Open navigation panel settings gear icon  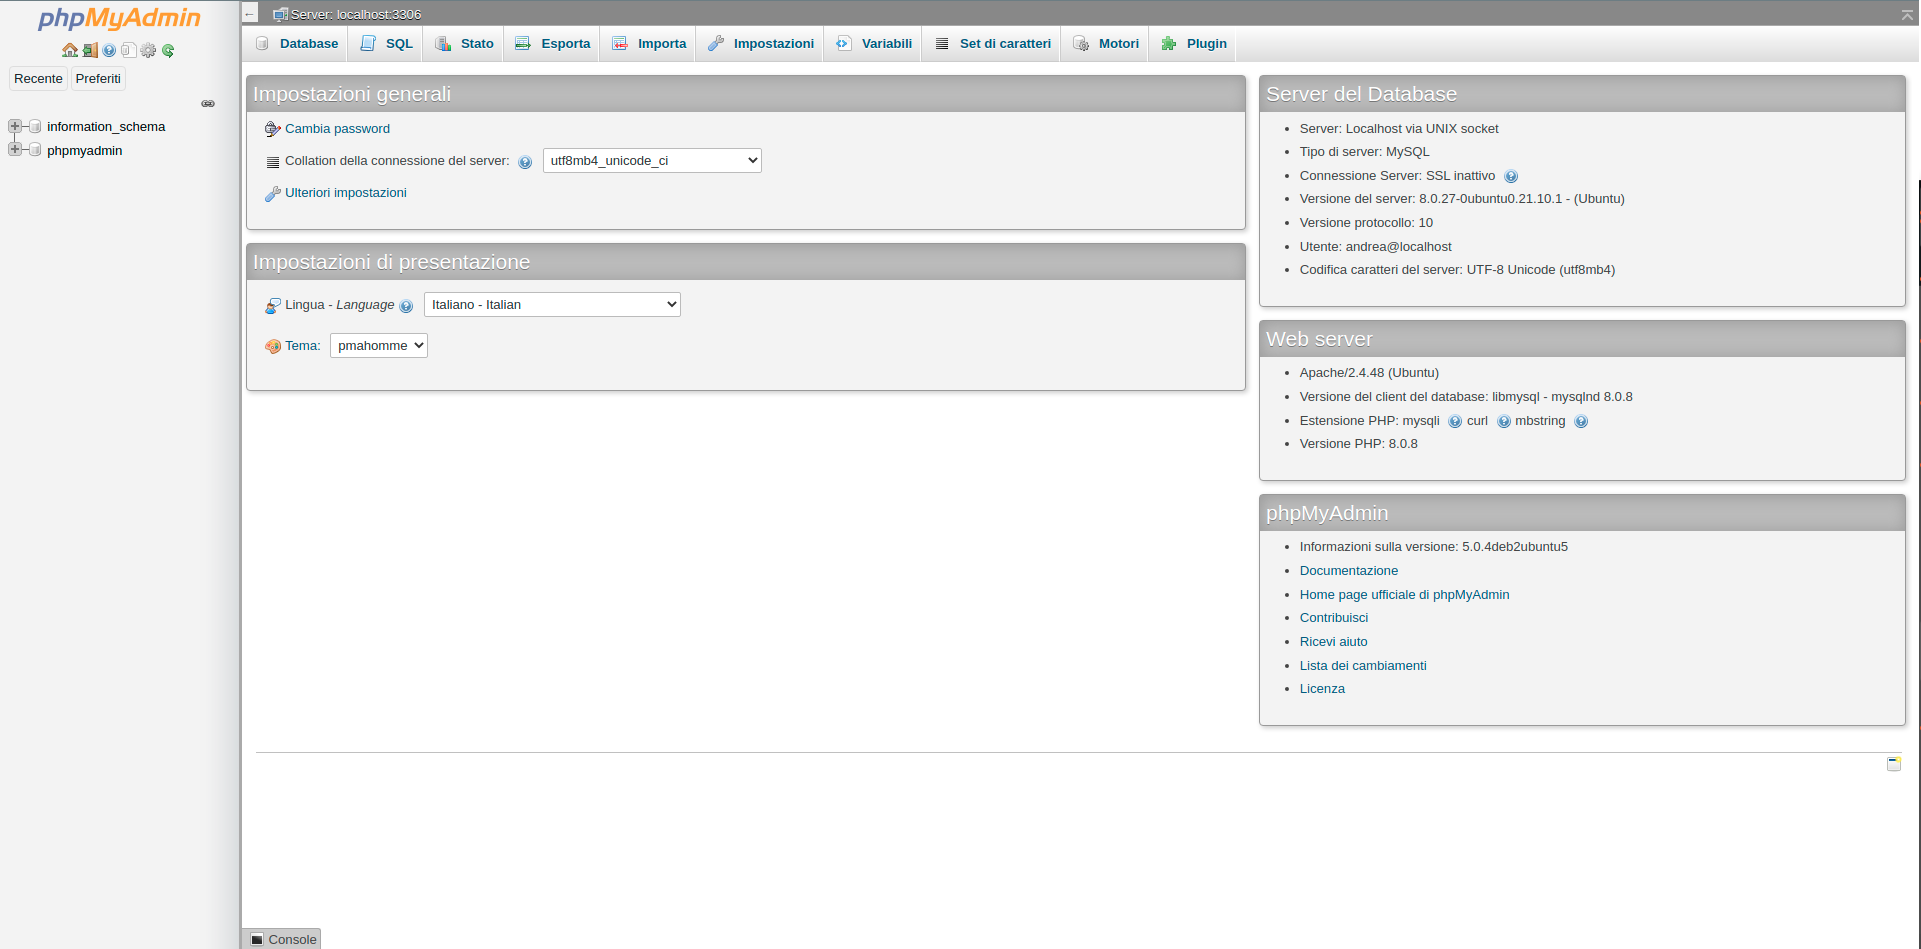click(x=148, y=50)
